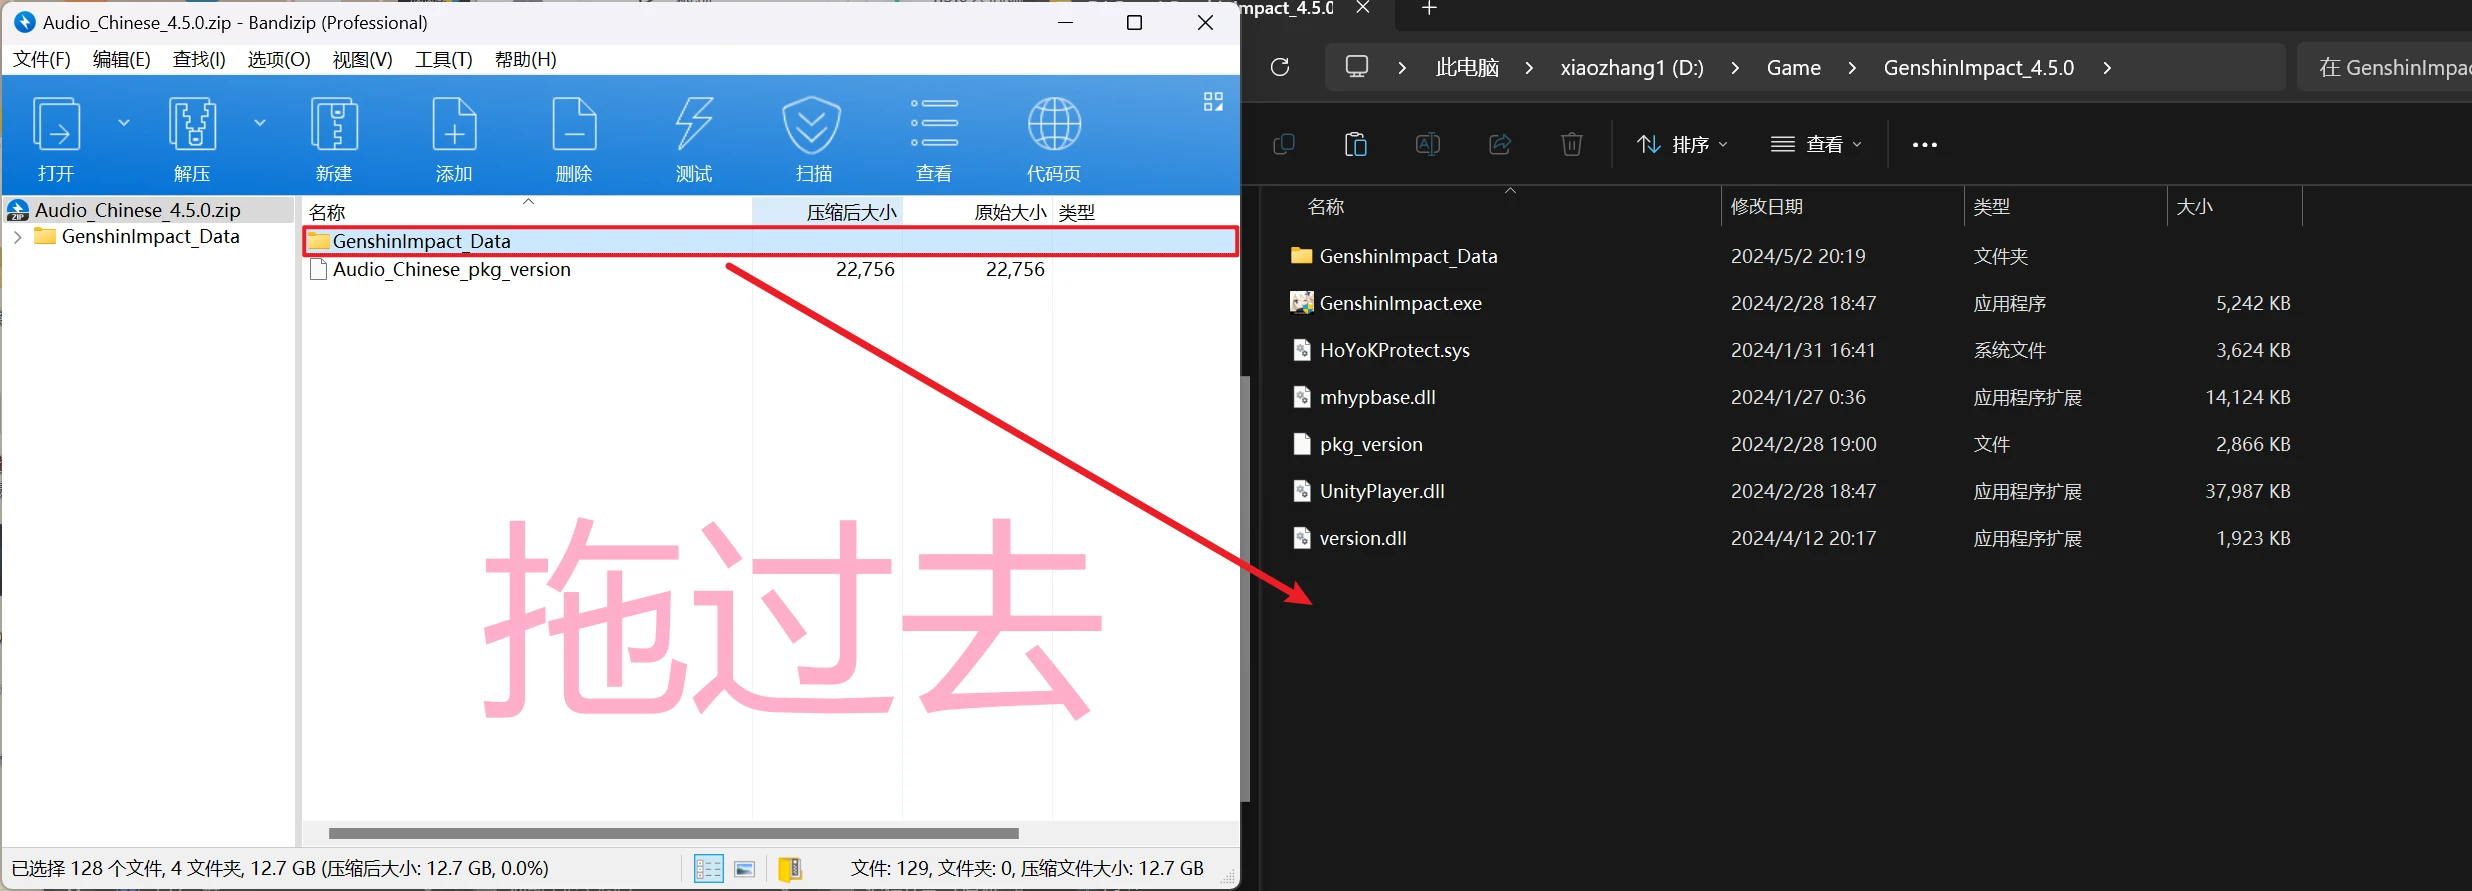The height and width of the screenshot is (891, 2472).
Task: Switch to detail list view icon in status bar
Action: 708,869
